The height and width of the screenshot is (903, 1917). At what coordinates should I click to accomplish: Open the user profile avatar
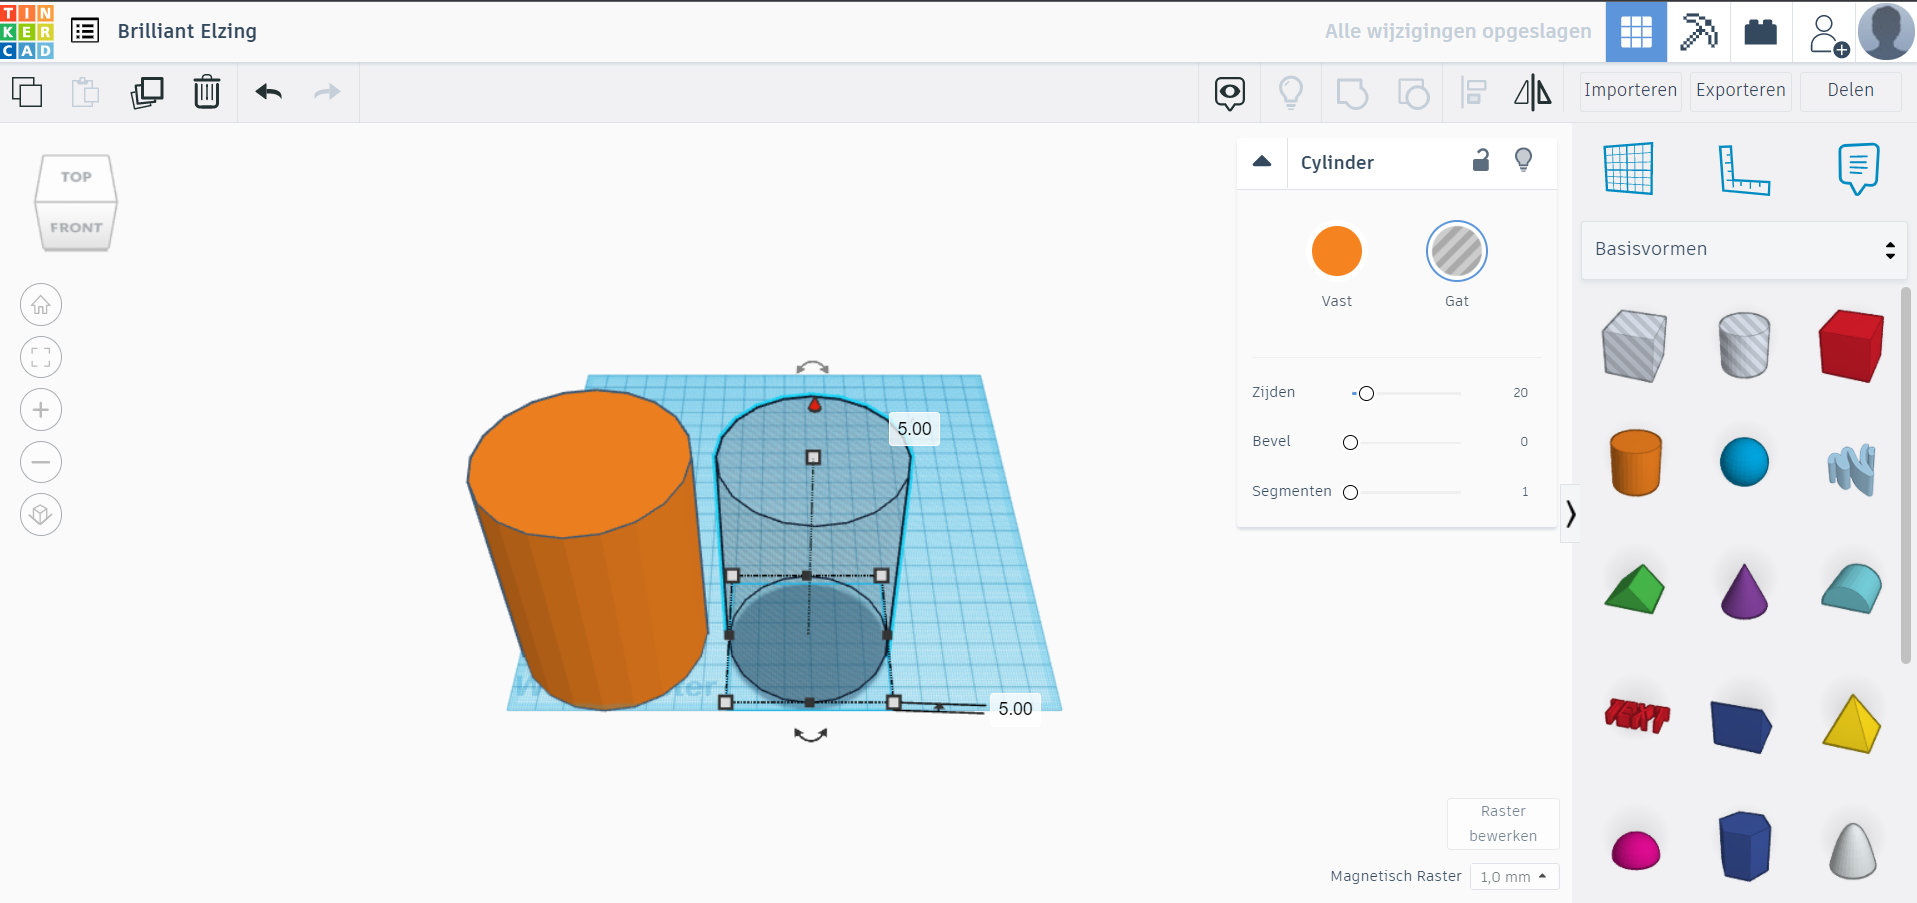pyautogui.click(x=1886, y=32)
